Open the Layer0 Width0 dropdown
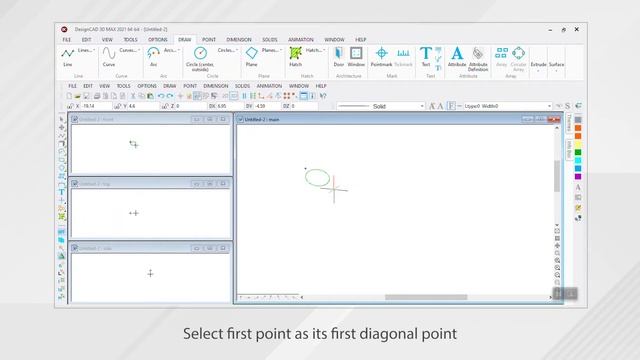This screenshot has width=640, height=360. [x=507, y=106]
